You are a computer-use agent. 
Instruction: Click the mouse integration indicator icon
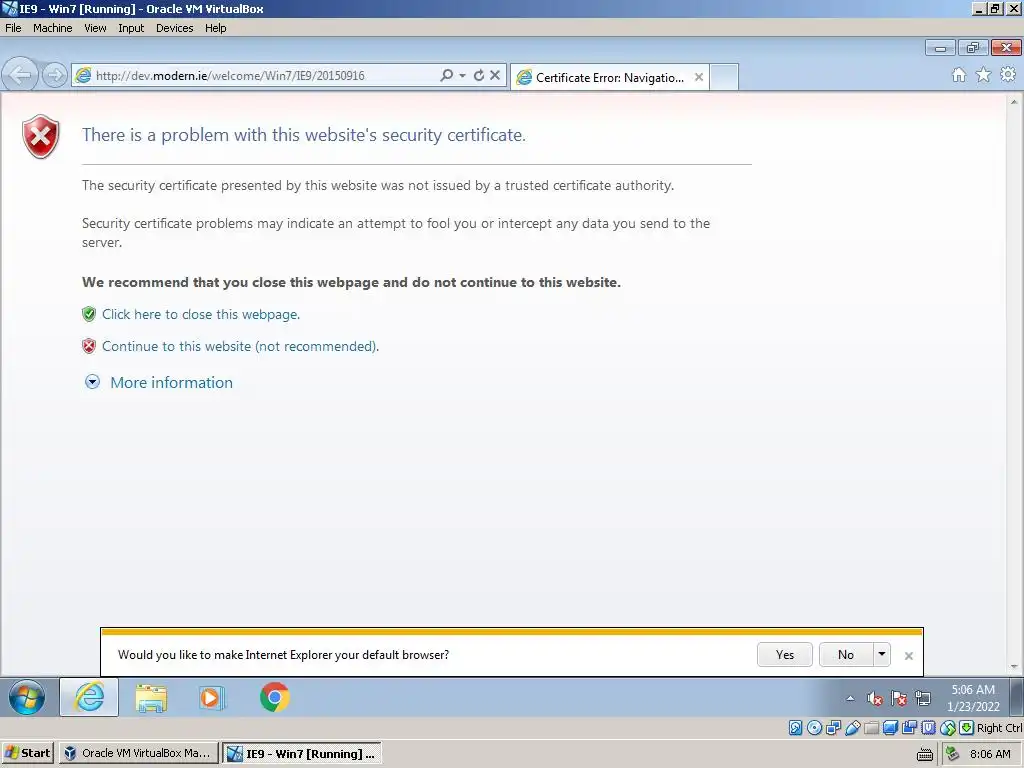[x=948, y=728]
